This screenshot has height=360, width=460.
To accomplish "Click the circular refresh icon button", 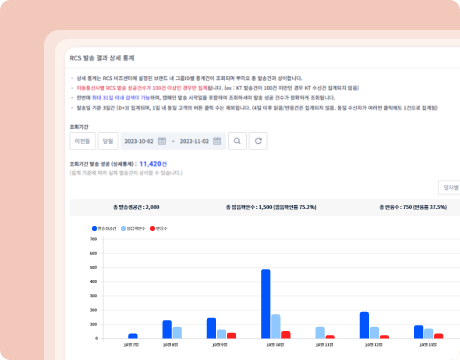I will pos(258,141).
